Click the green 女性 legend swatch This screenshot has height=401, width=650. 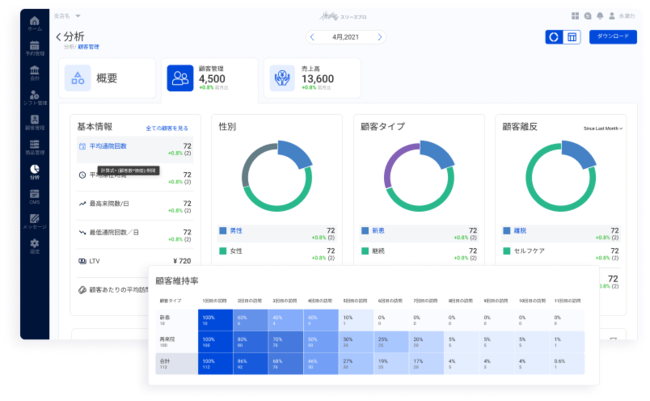[x=223, y=251]
